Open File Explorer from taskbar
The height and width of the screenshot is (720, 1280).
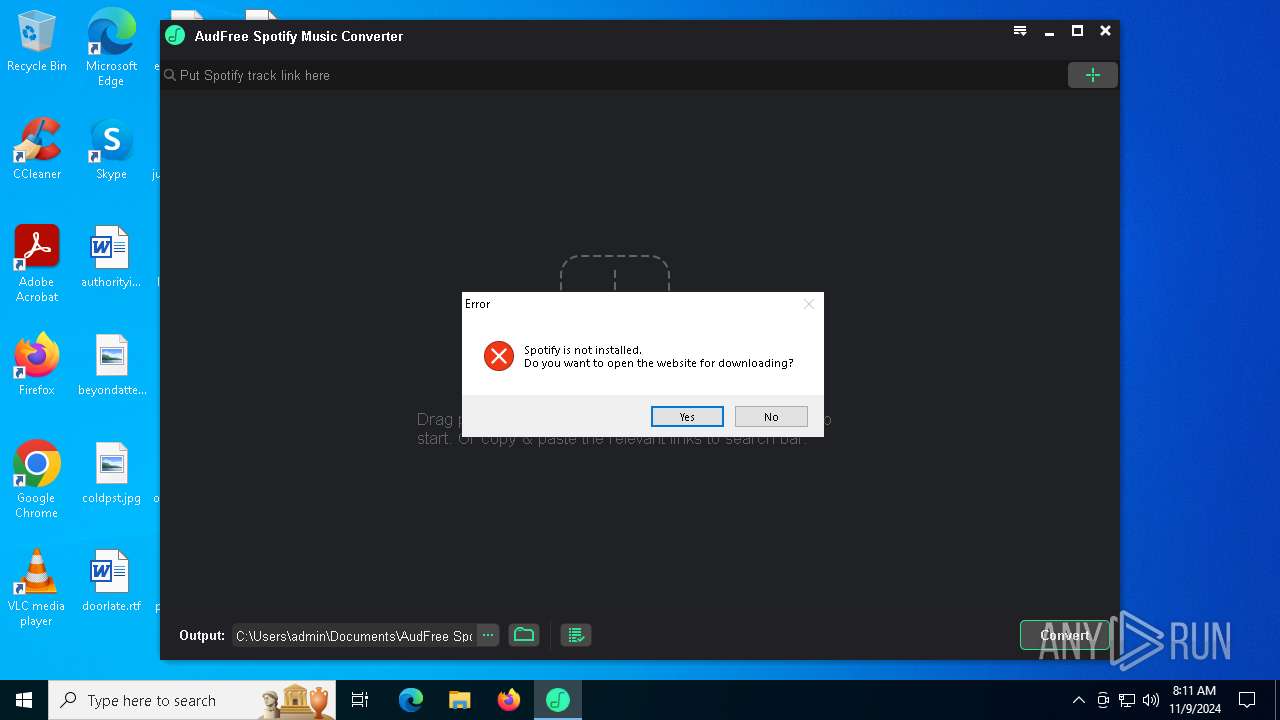tap(460, 700)
